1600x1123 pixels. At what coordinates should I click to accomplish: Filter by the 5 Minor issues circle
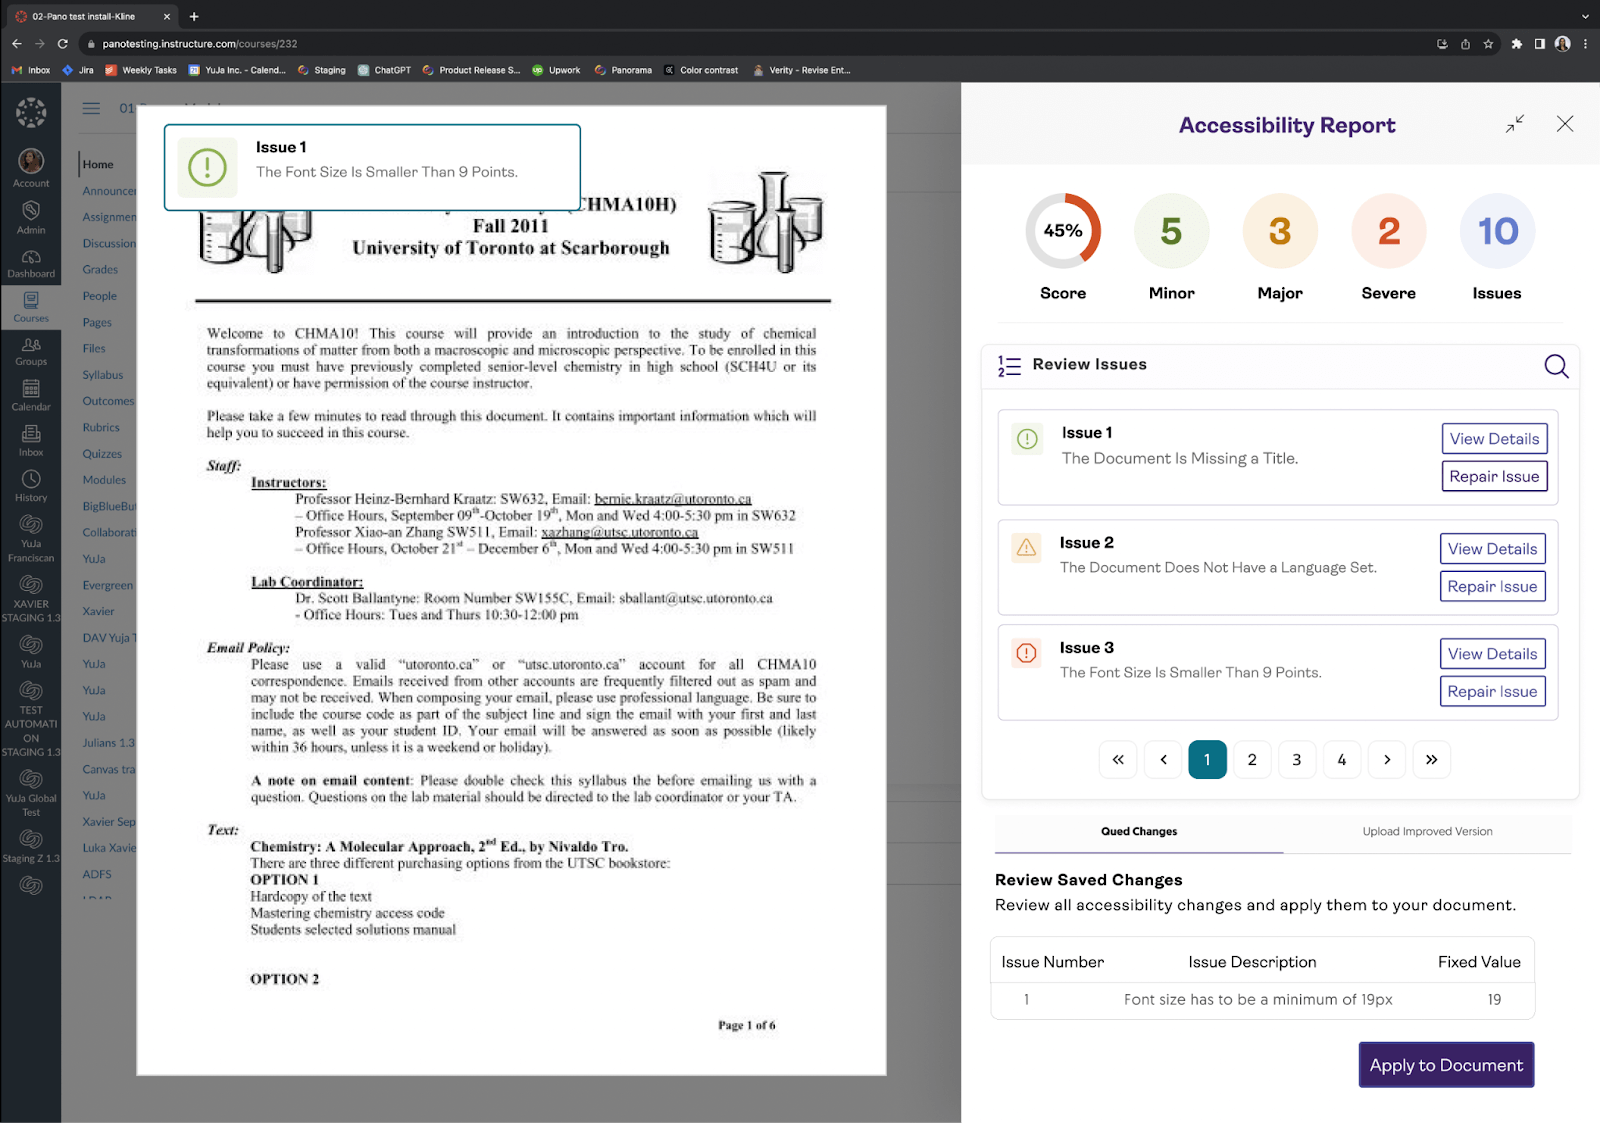pyautogui.click(x=1171, y=231)
